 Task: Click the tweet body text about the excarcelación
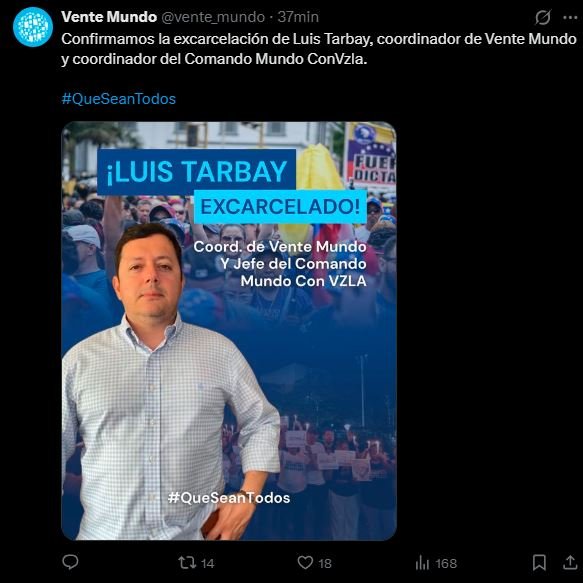[319, 49]
